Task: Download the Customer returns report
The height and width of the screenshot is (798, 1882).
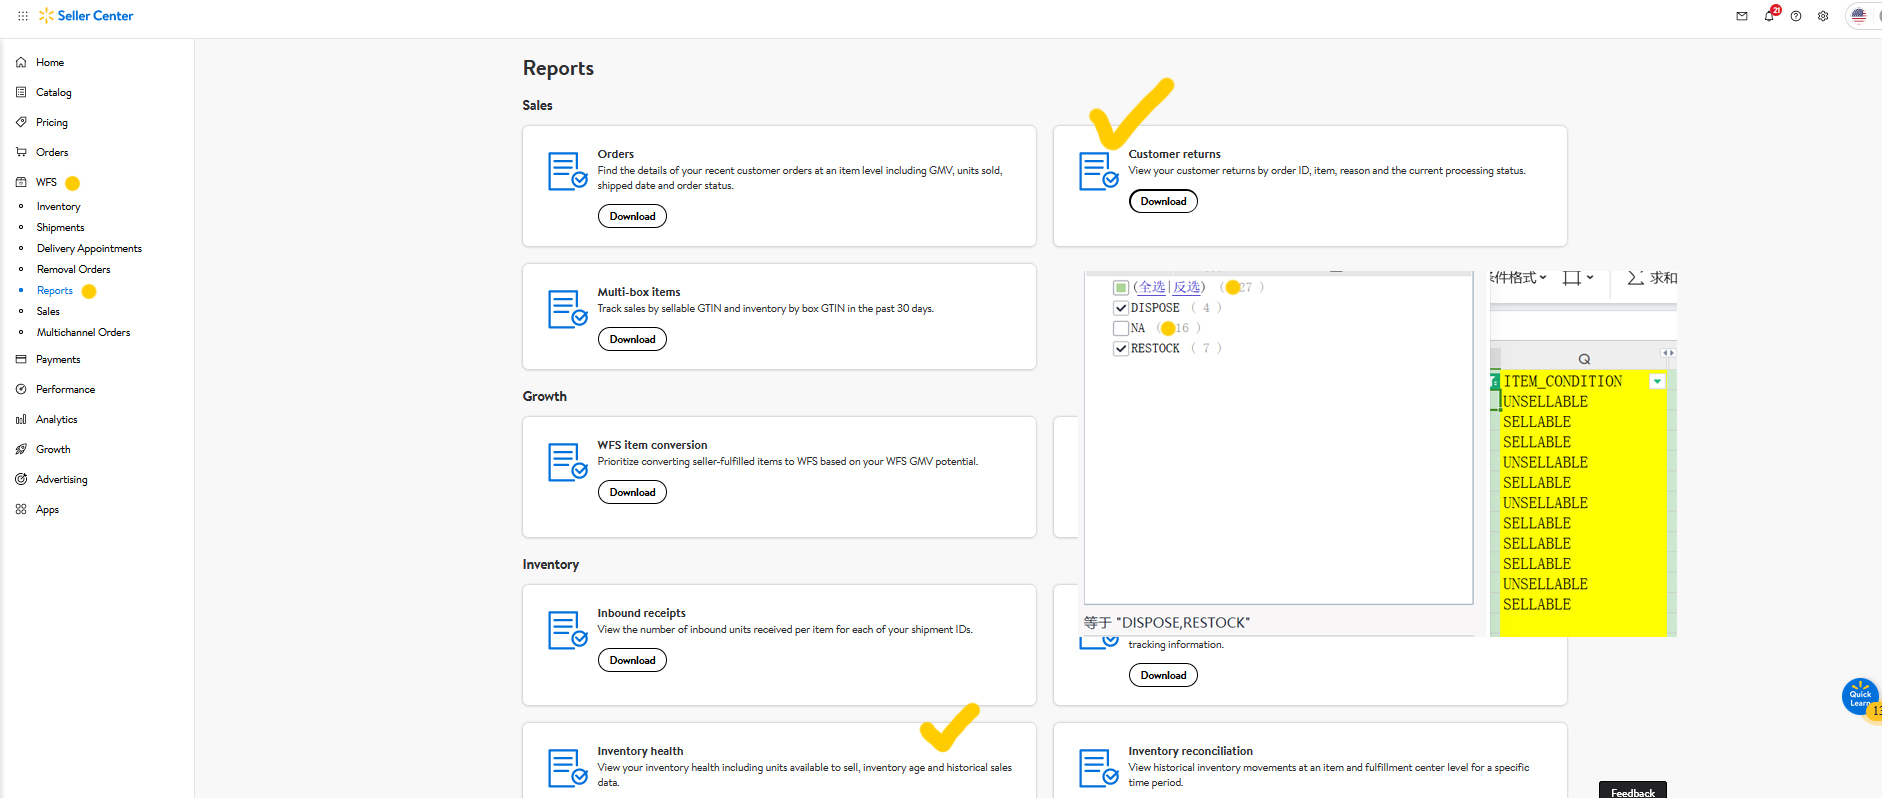Action: point(1163,201)
